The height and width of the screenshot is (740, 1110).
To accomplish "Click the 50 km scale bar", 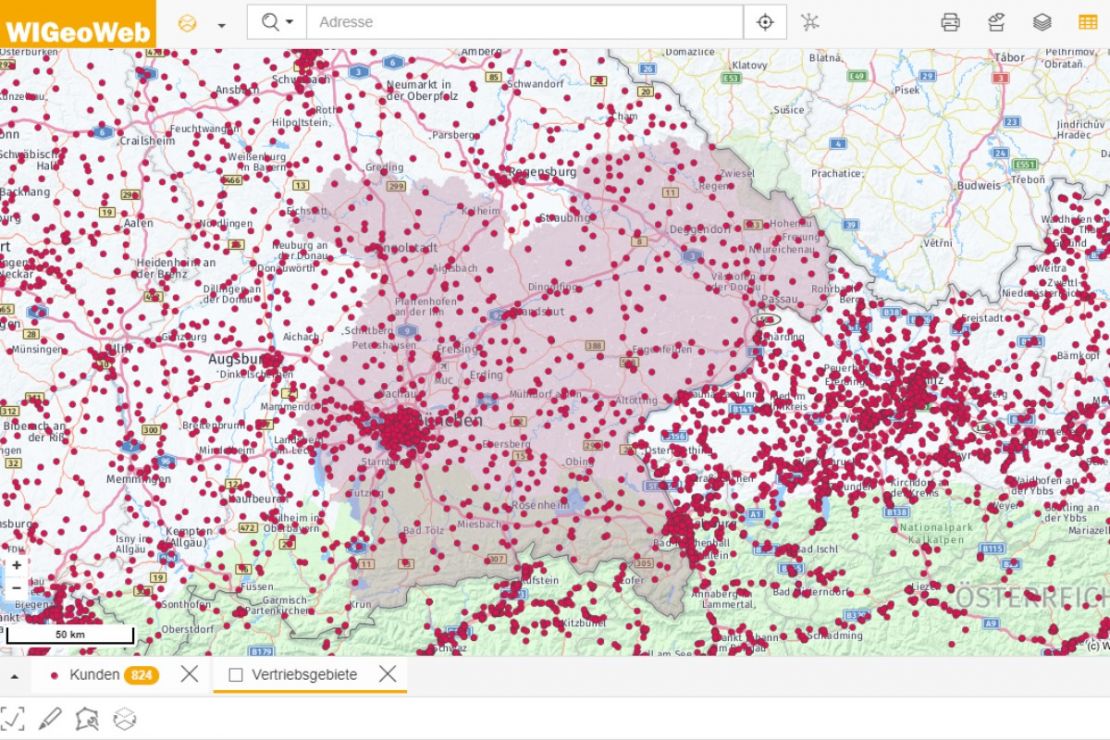I will pyautogui.click(x=70, y=634).
